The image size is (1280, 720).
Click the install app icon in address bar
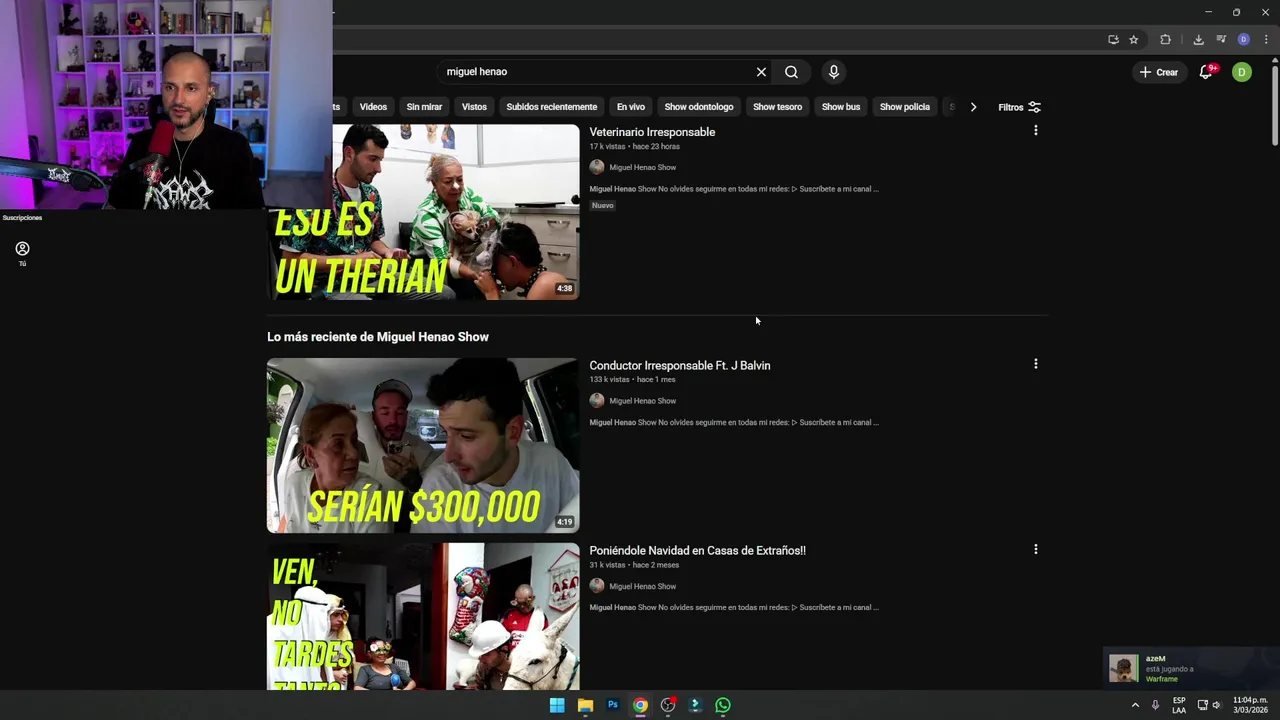[1113, 40]
